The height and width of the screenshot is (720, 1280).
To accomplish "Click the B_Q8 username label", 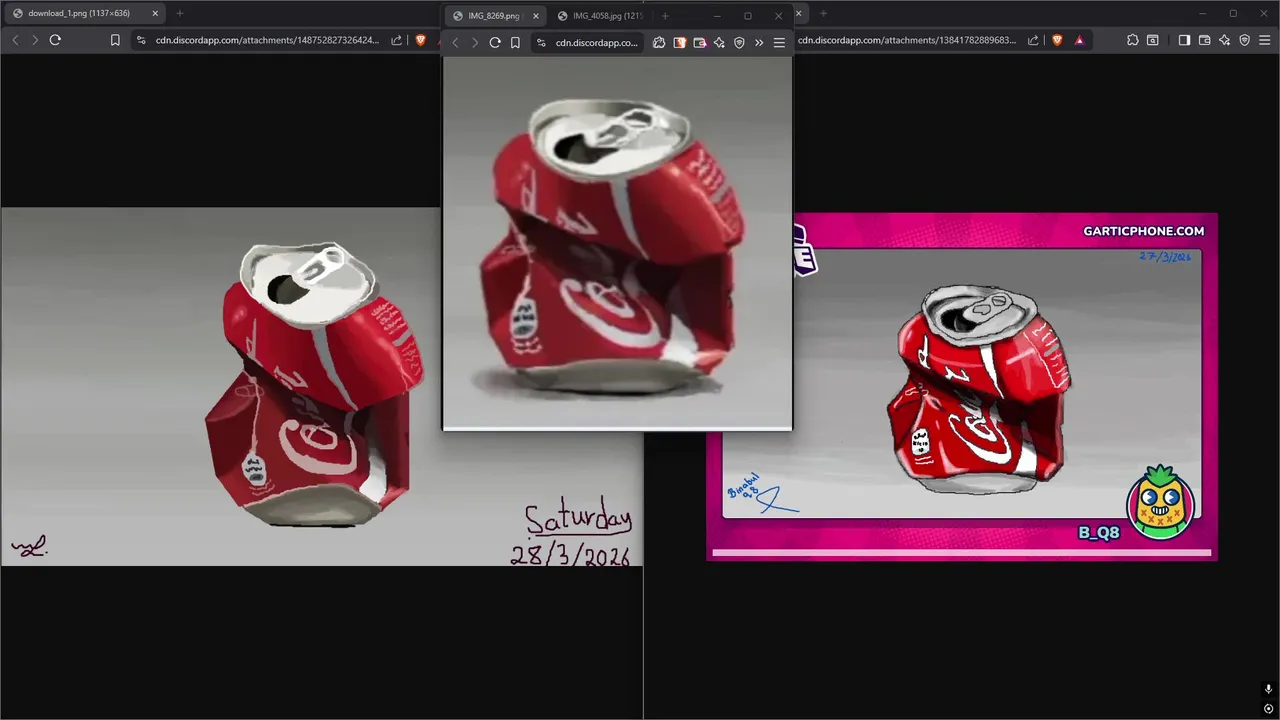I will (x=1098, y=533).
